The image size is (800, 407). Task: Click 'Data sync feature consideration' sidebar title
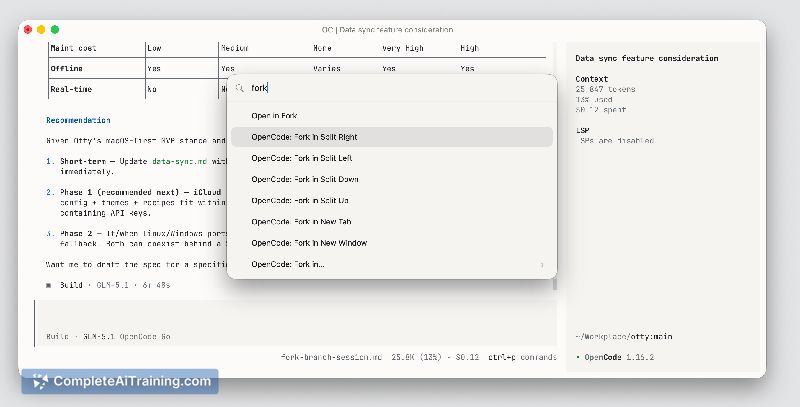(x=646, y=58)
